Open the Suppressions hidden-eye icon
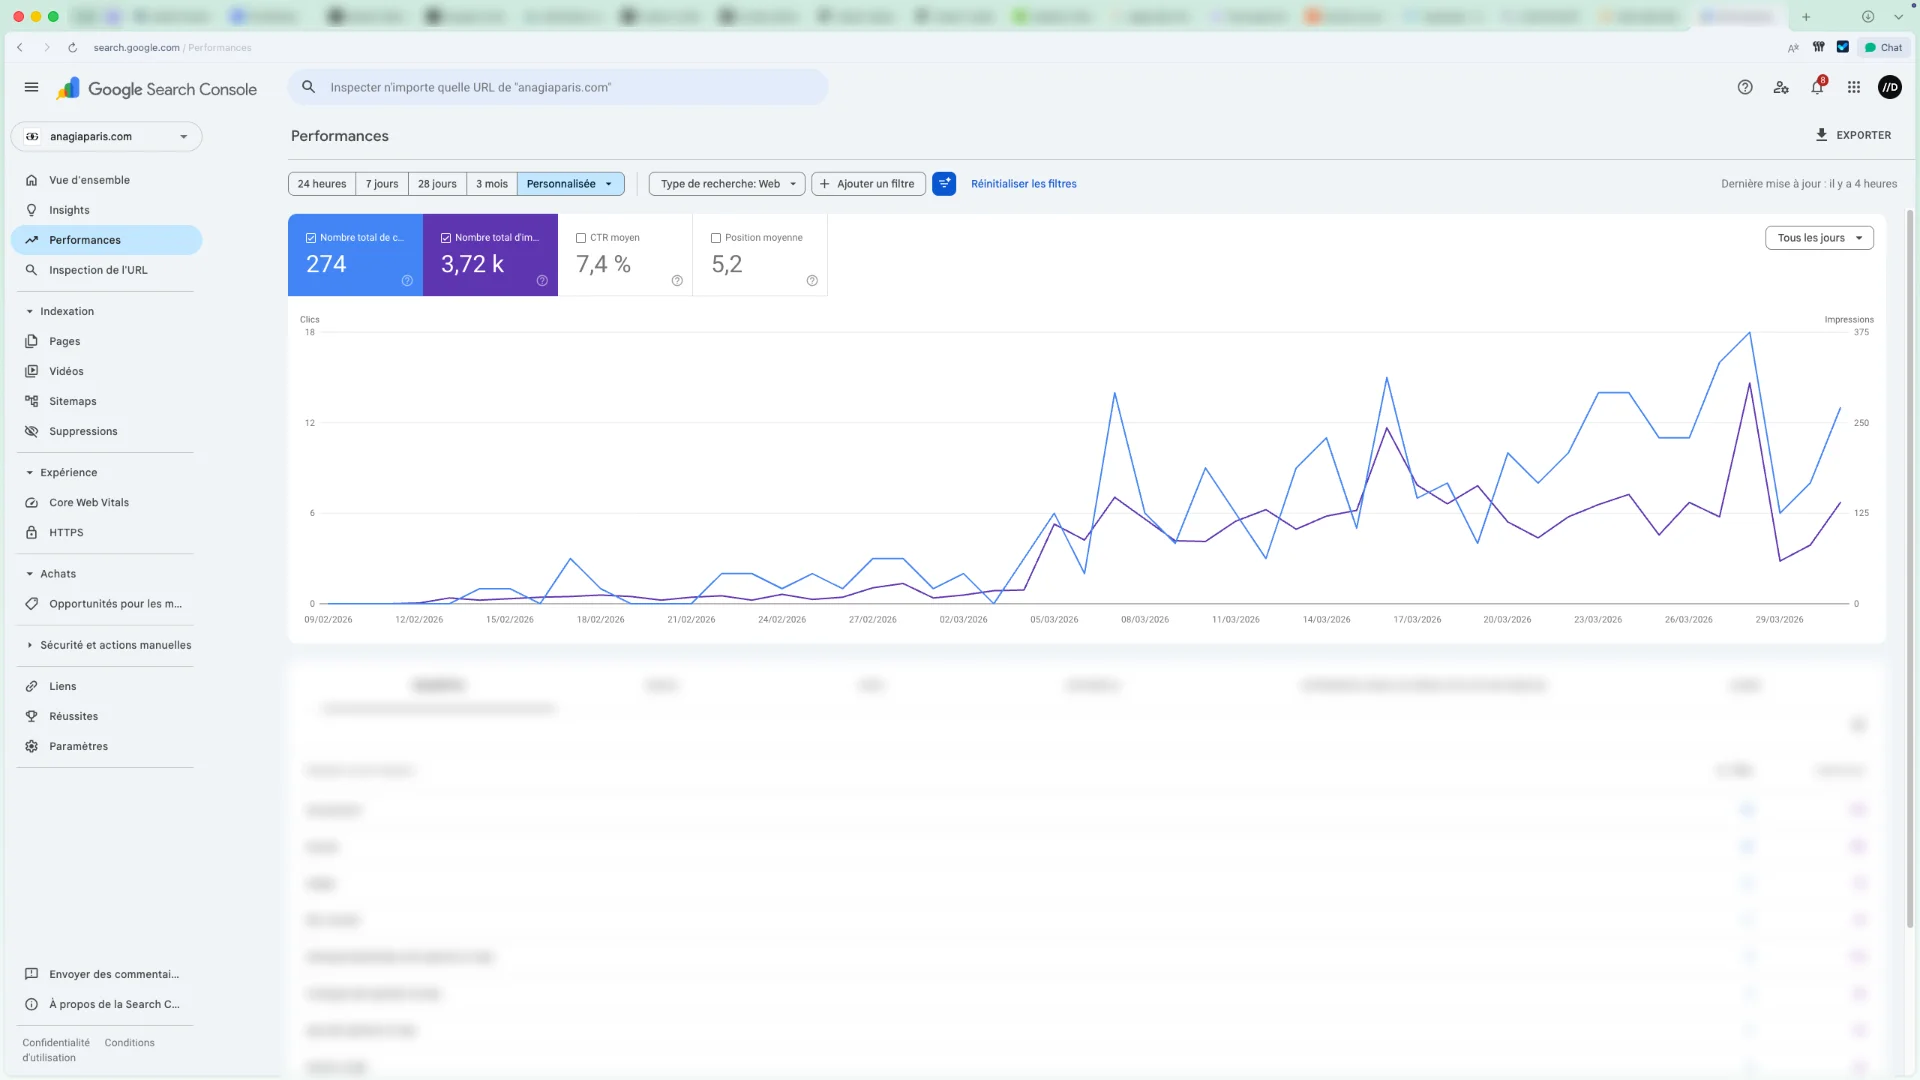The width and height of the screenshot is (1920, 1080). point(31,431)
